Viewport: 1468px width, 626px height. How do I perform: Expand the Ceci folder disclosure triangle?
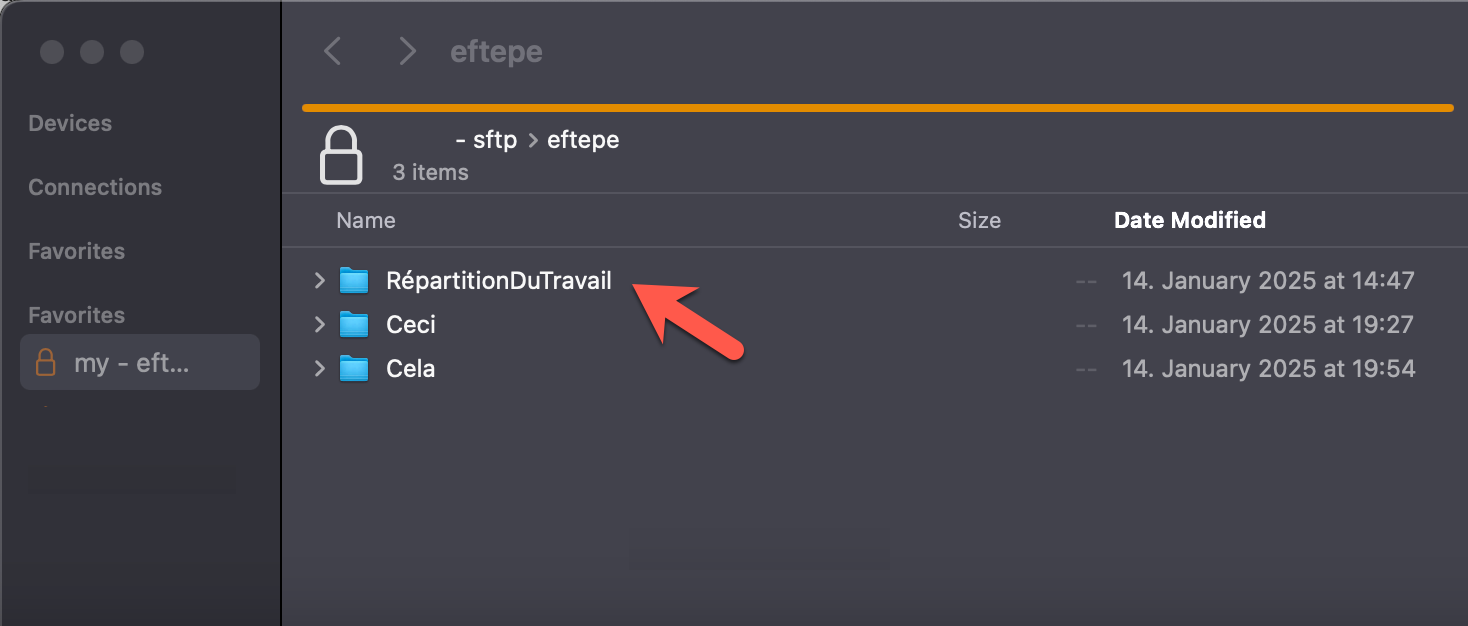[318, 324]
